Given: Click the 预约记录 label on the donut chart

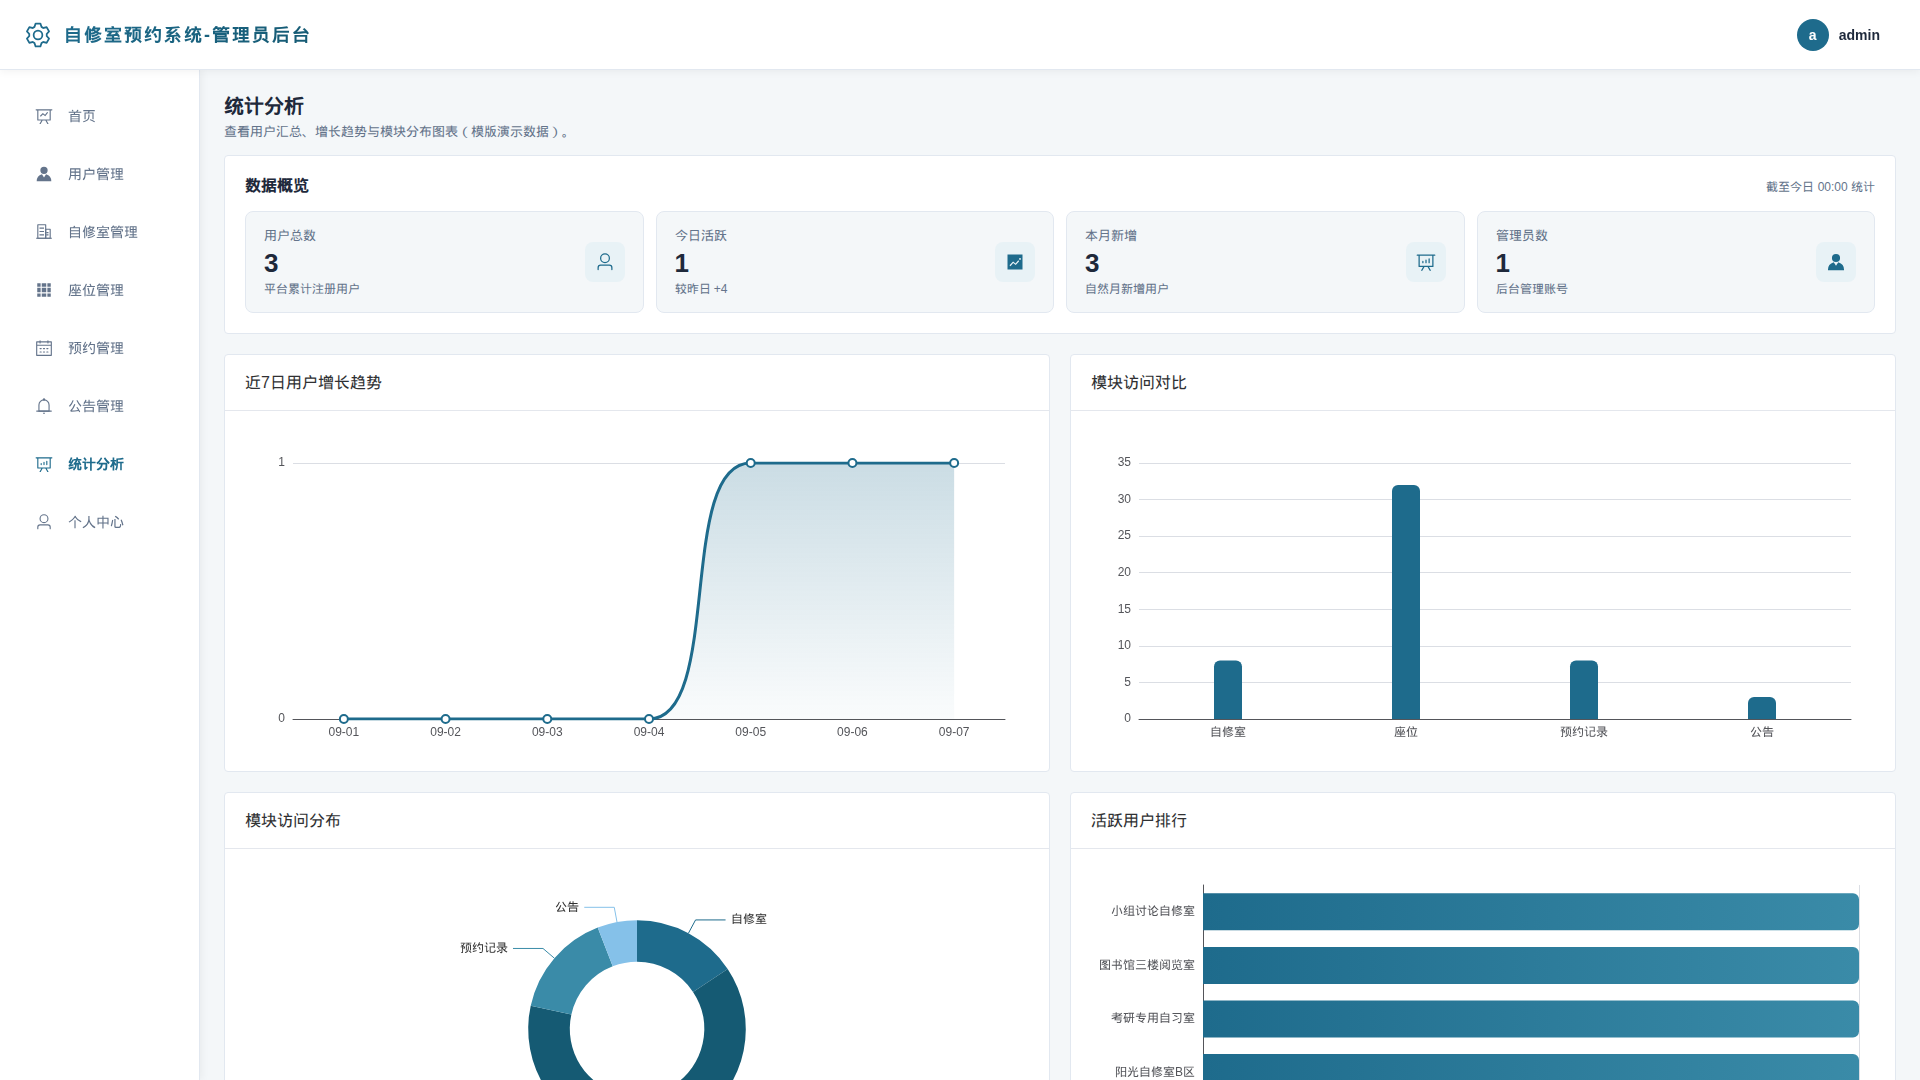Looking at the screenshot, I should [484, 948].
